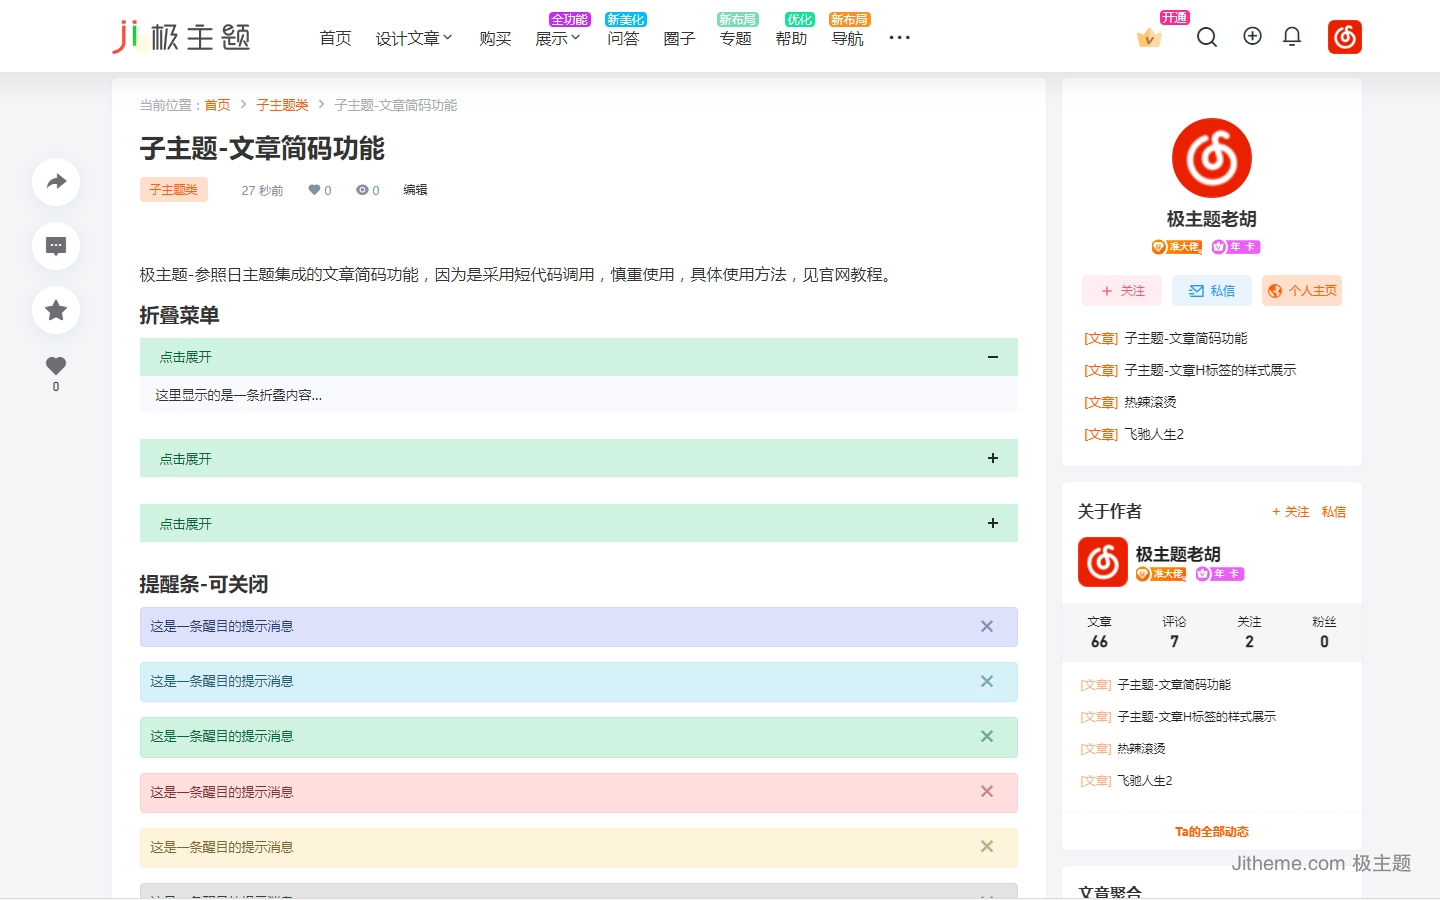This screenshot has height=900, width=1440.
Task: Click the 关注 2 stat
Action: (x=1249, y=632)
